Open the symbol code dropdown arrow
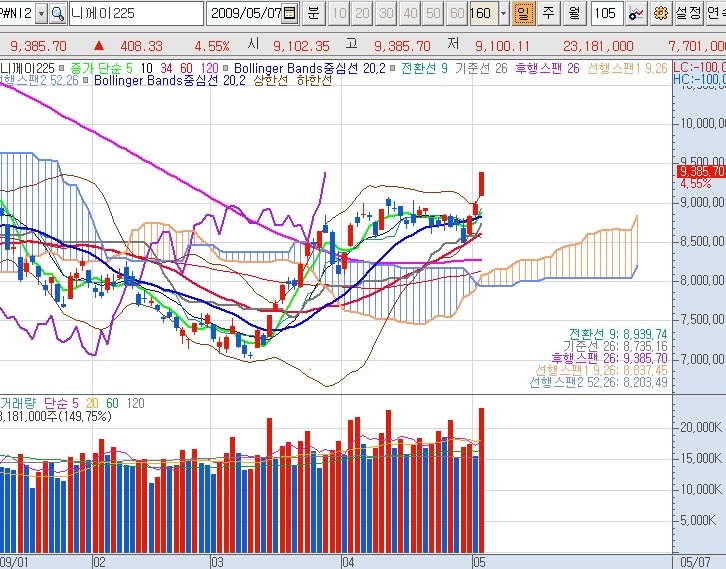726x569 pixels. click(x=40, y=14)
